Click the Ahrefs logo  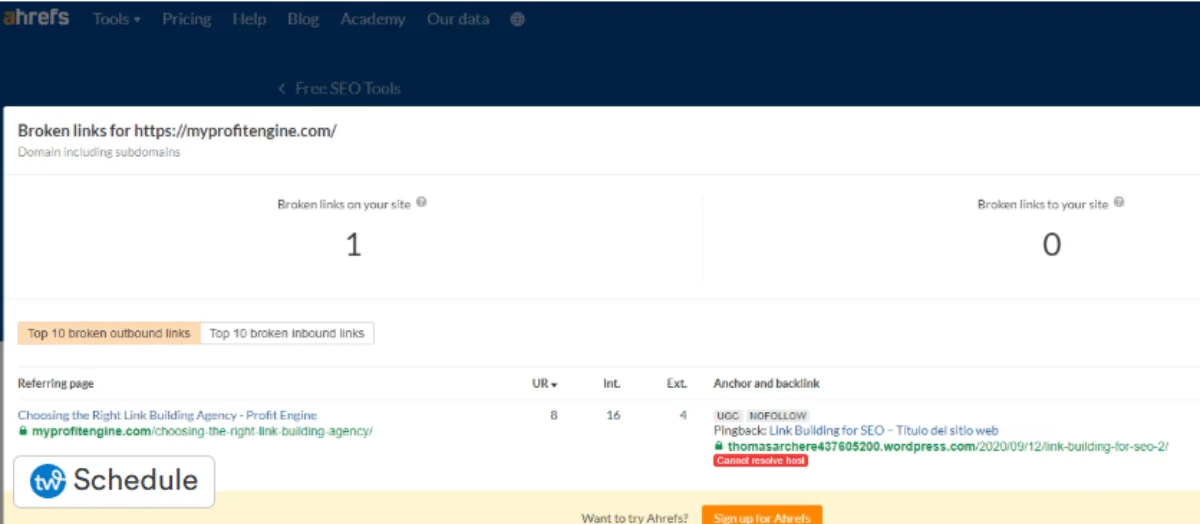tap(35, 19)
